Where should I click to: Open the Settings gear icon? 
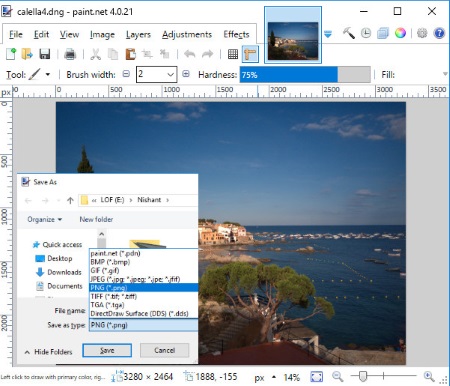[x=422, y=33]
